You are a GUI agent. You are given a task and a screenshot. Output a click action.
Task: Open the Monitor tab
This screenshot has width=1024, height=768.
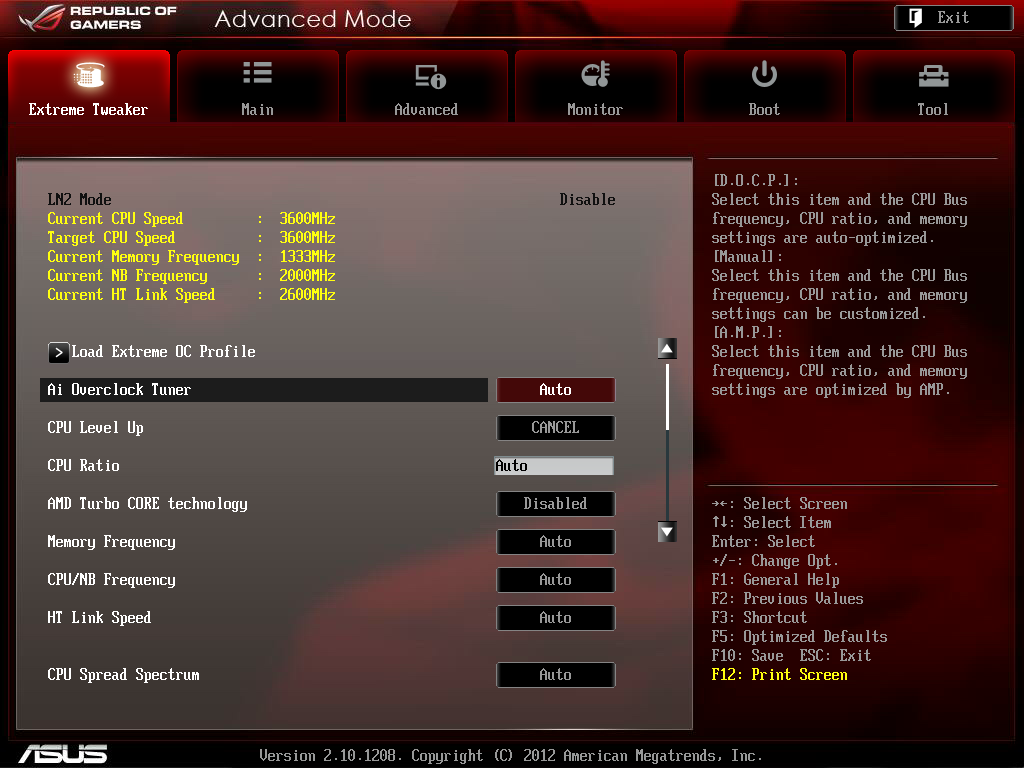click(595, 86)
